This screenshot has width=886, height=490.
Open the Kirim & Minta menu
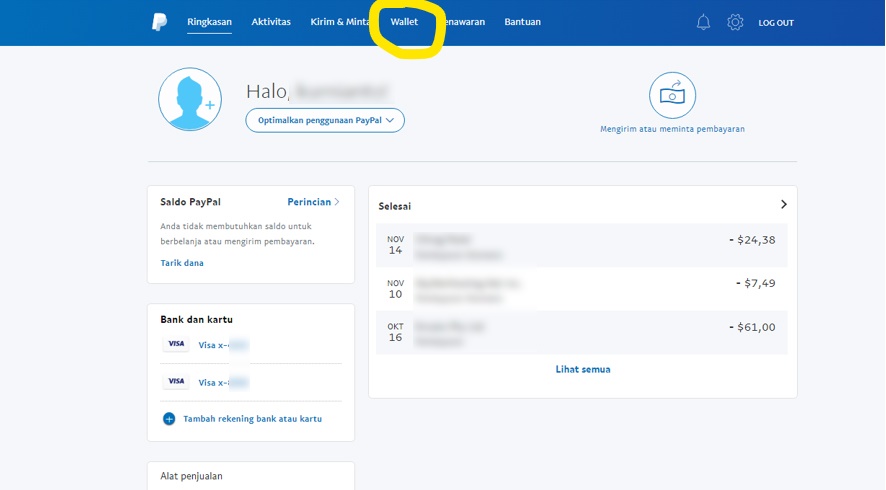click(340, 22)
